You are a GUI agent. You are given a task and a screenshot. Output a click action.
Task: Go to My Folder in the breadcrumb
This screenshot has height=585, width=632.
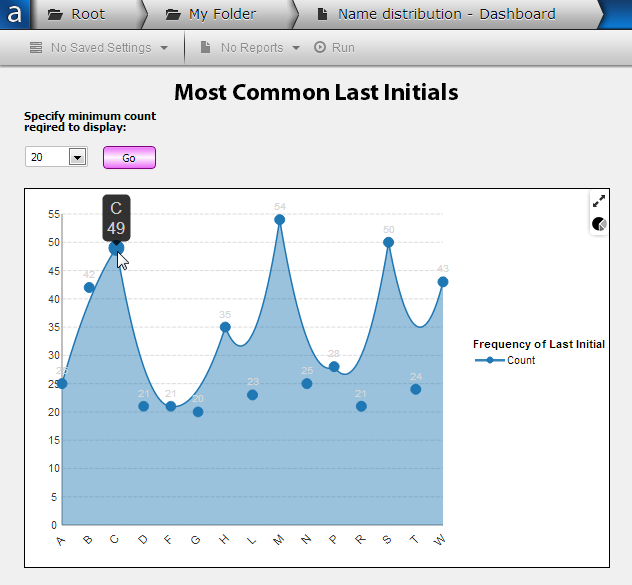click(x=222, y=15)
